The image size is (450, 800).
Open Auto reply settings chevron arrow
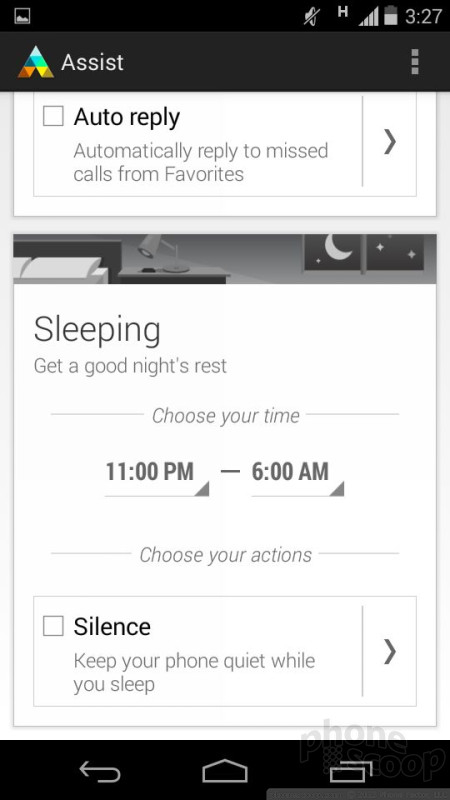coord(389,141)
